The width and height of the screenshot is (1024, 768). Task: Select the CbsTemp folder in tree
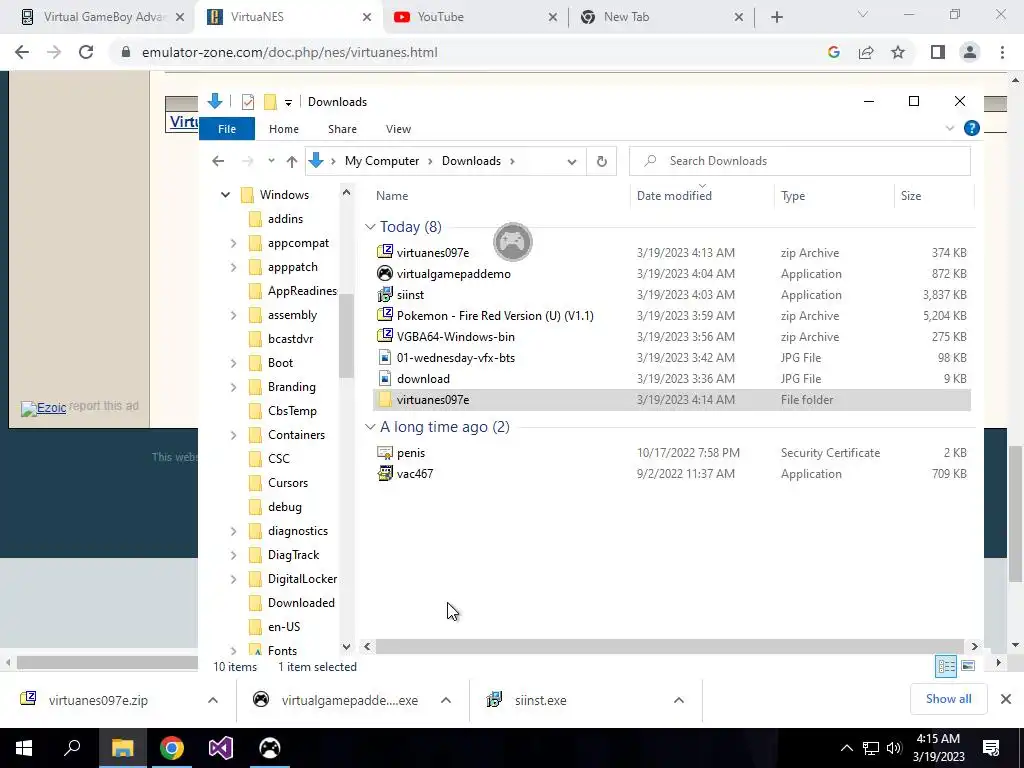292,411
